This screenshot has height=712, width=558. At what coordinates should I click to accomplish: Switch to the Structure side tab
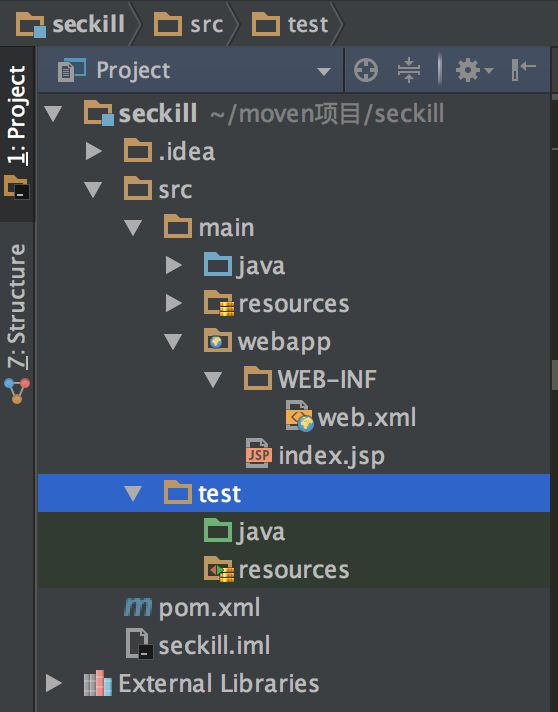[x=17, y=323]
